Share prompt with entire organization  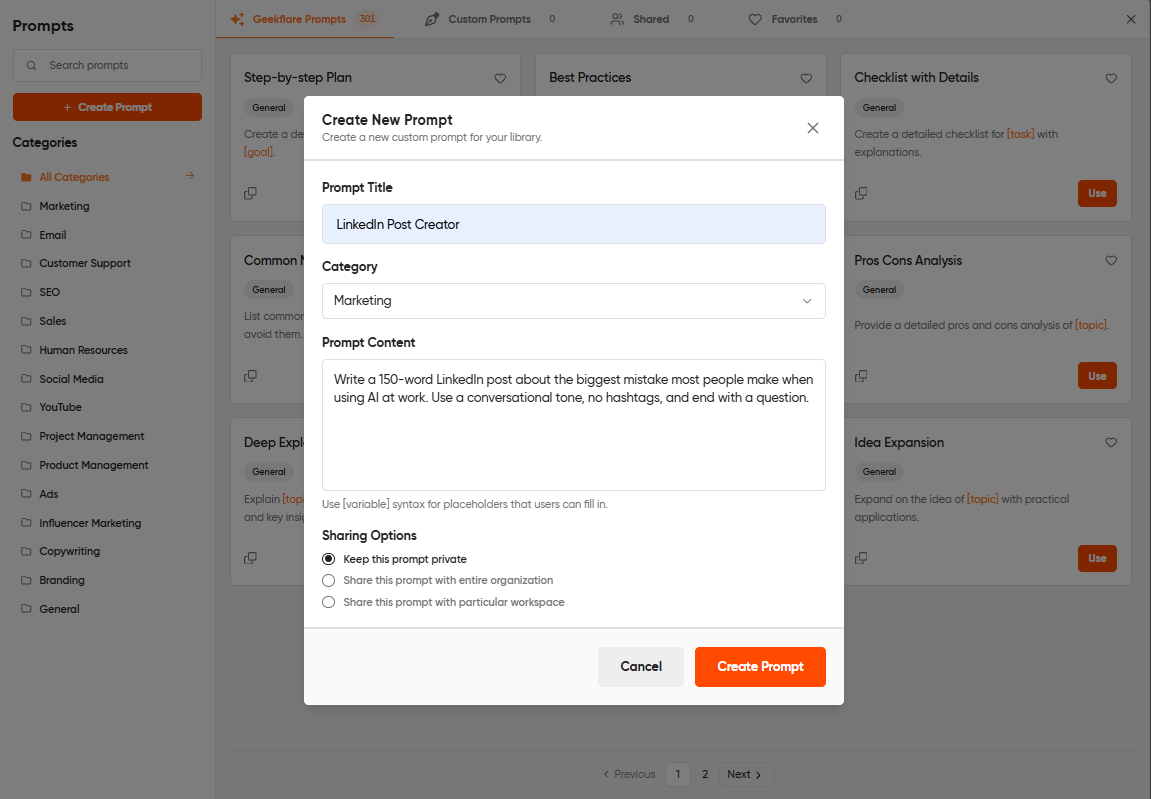click(x=328, y=580)
